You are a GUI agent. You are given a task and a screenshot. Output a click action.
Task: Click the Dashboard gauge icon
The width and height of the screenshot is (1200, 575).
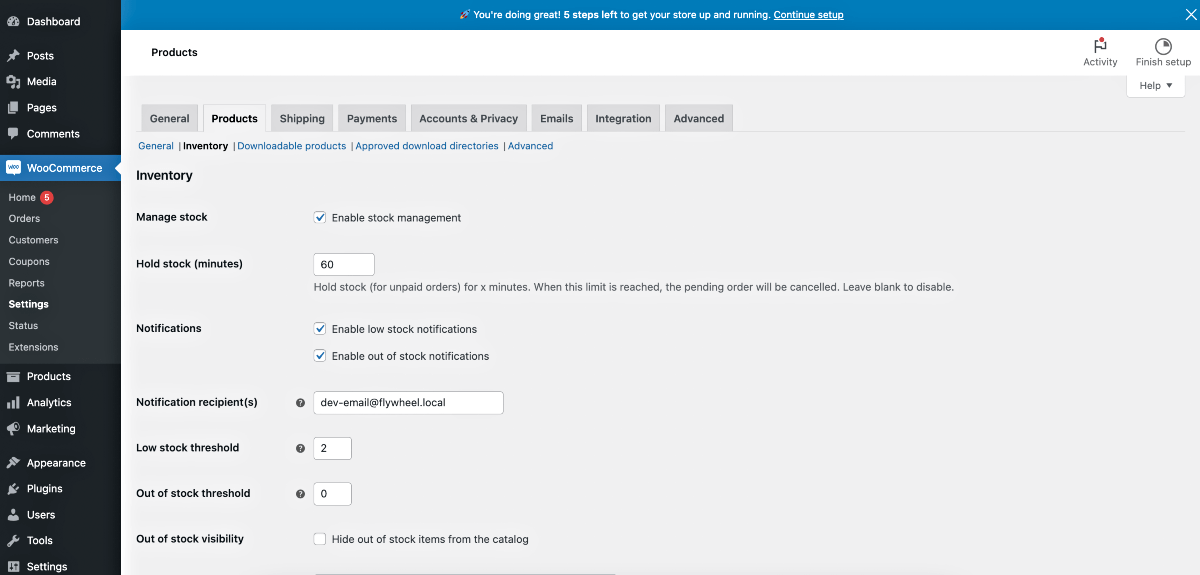point(13,21)
